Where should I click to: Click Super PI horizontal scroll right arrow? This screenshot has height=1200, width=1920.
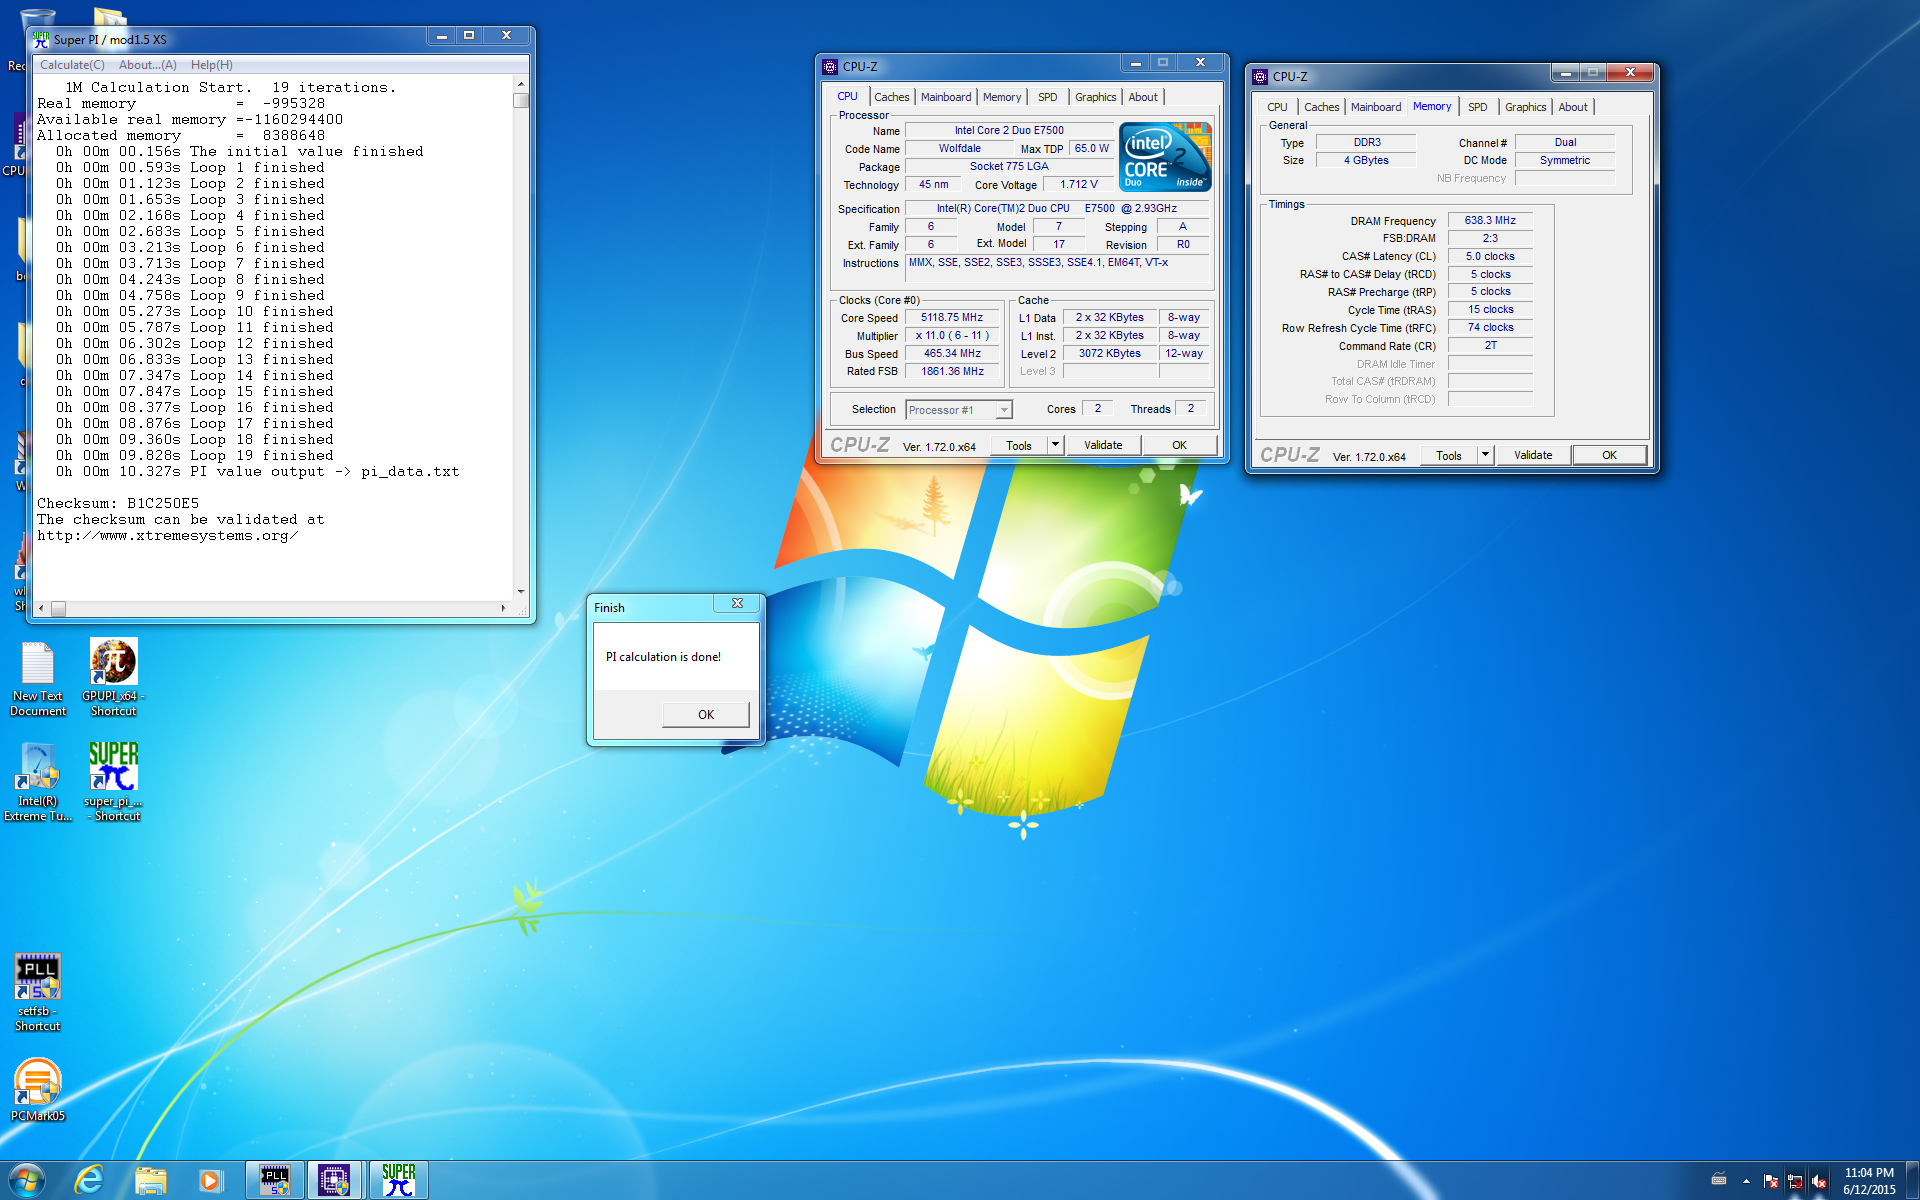pos(503,608)
